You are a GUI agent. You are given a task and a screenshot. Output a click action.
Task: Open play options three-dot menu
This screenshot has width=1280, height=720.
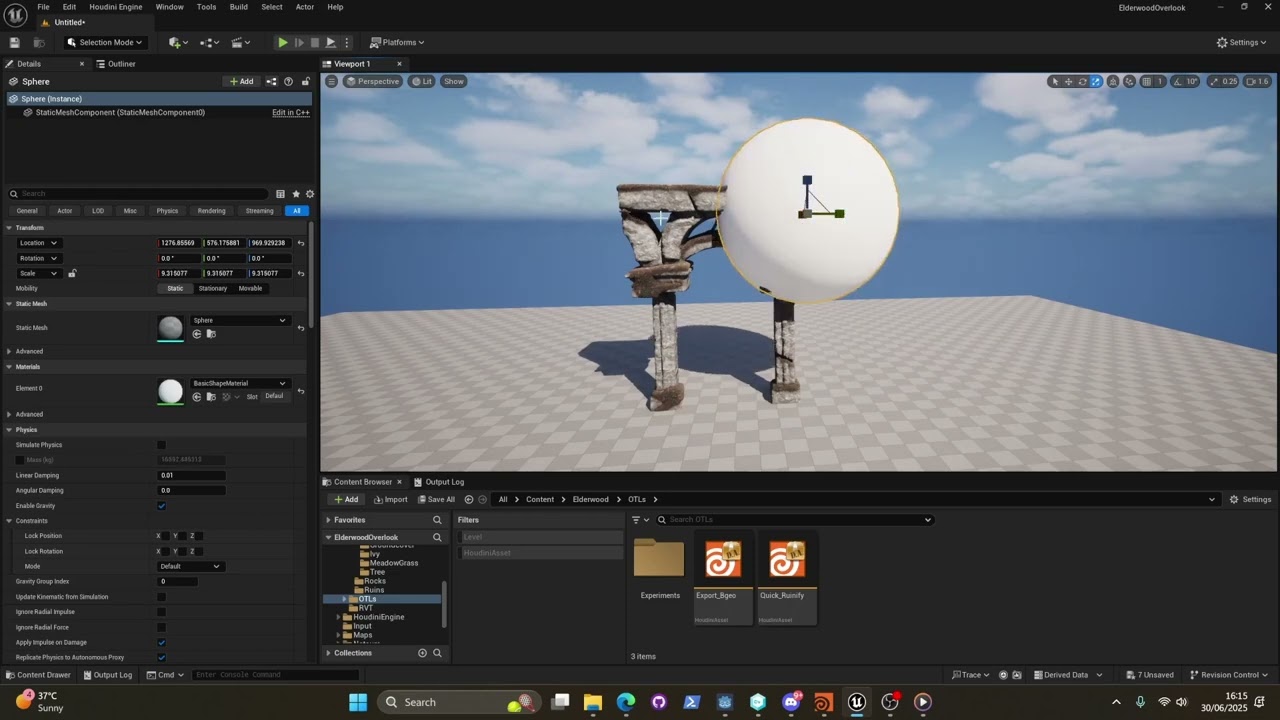tap(347, 42)
